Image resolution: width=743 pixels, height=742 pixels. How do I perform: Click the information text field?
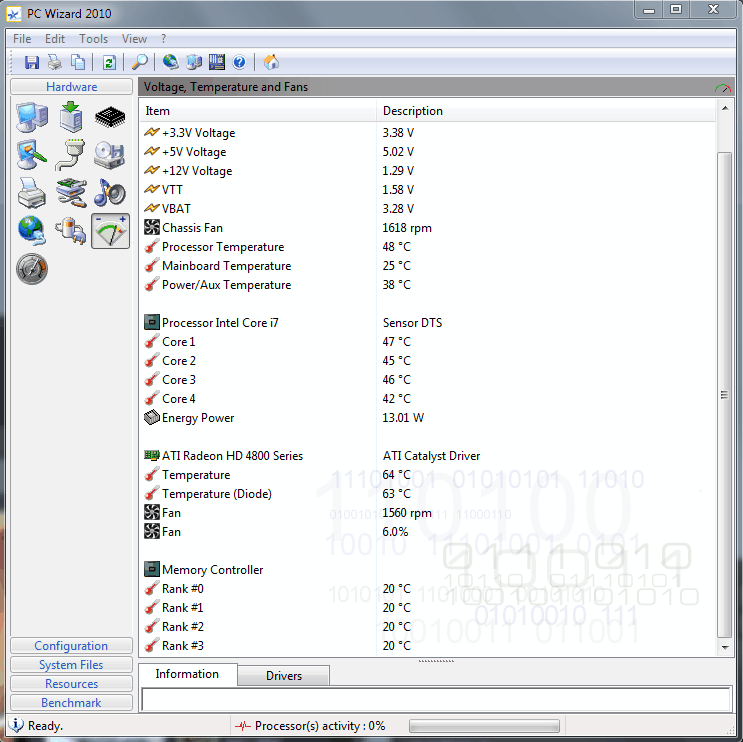click(436, 699)
